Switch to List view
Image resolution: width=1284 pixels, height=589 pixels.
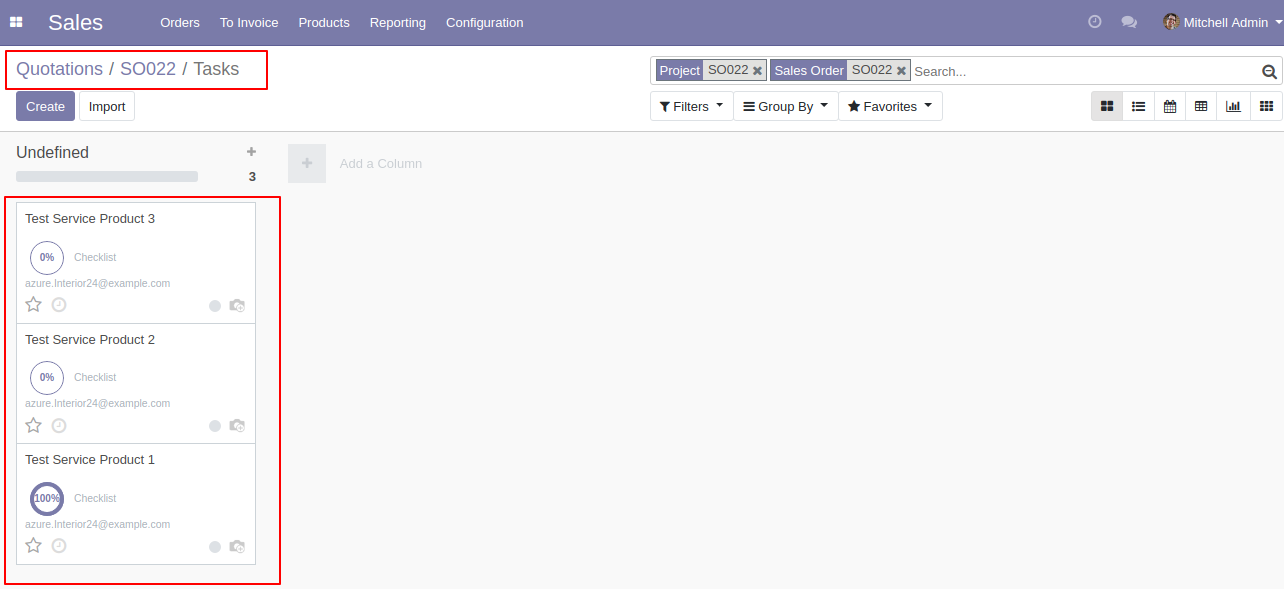point(1138,106)
